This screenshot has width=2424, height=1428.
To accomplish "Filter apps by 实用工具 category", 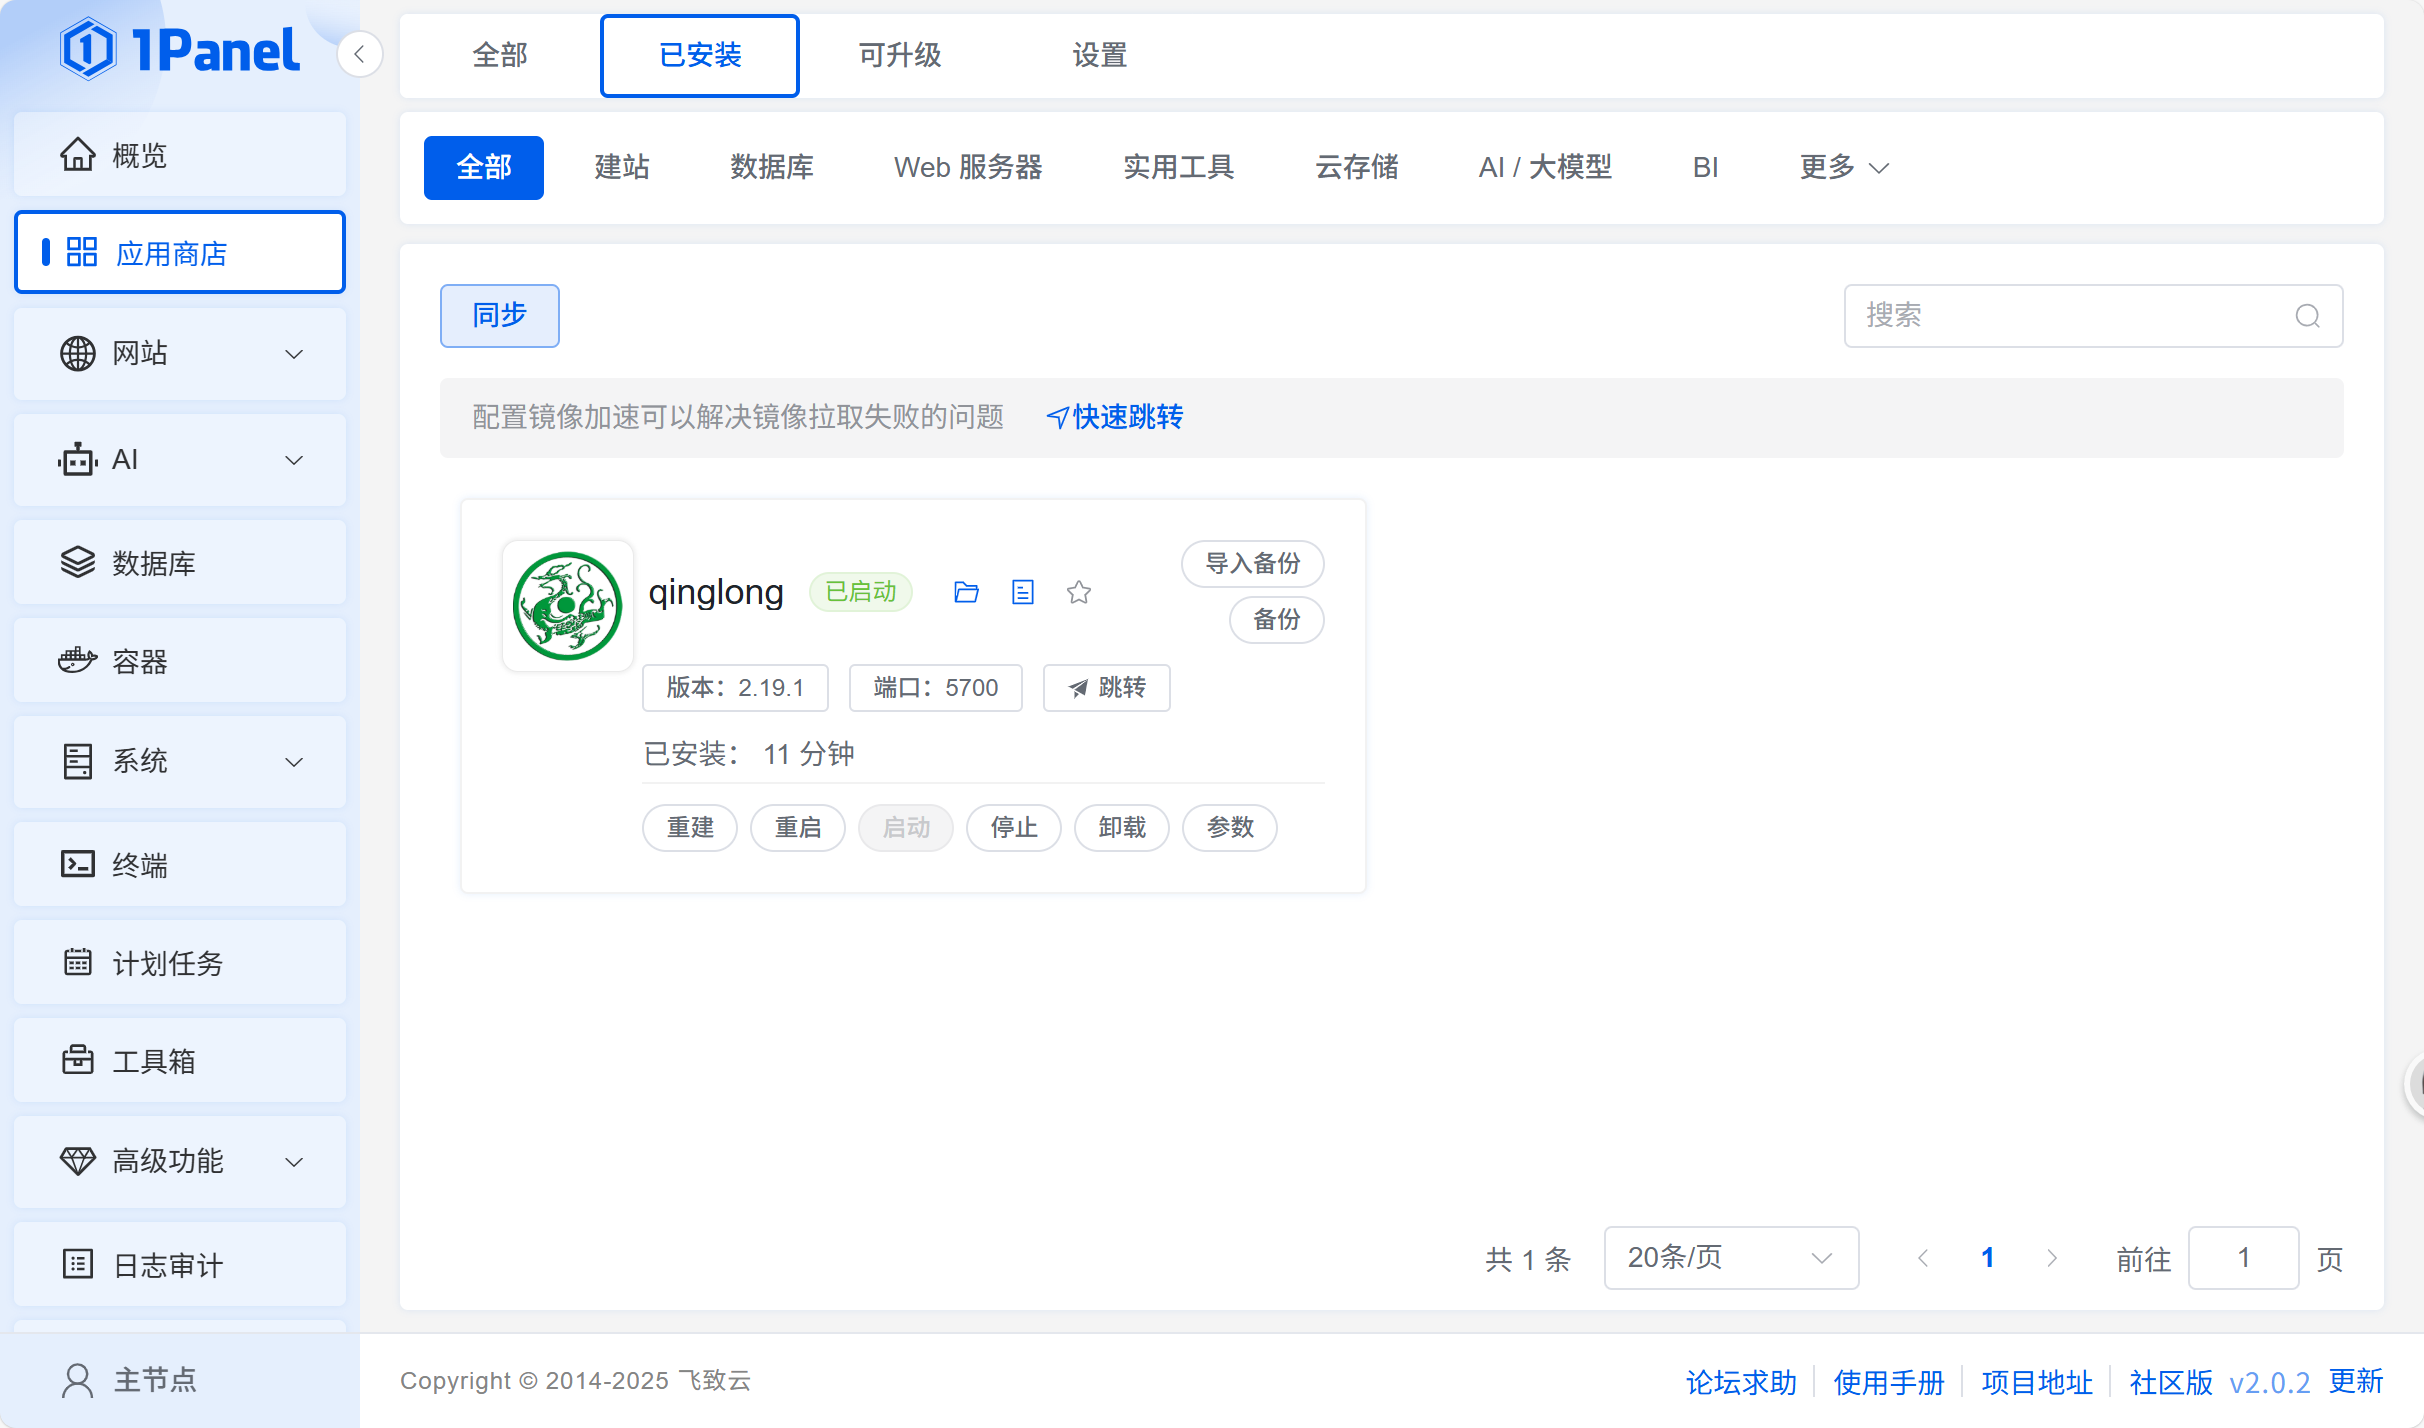I will [1179, 167].
